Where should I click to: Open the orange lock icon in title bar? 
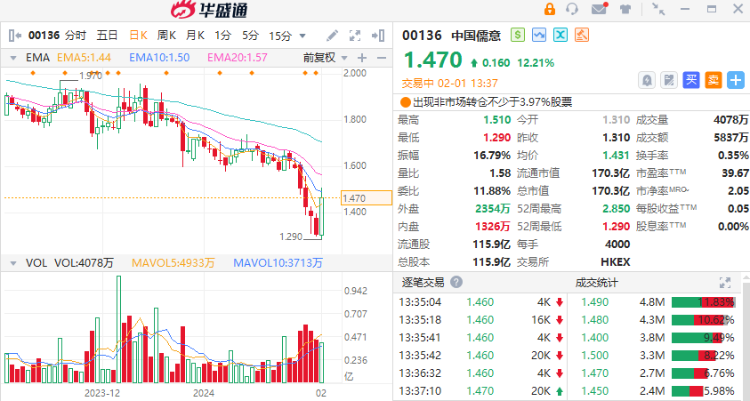click(549, 9)
